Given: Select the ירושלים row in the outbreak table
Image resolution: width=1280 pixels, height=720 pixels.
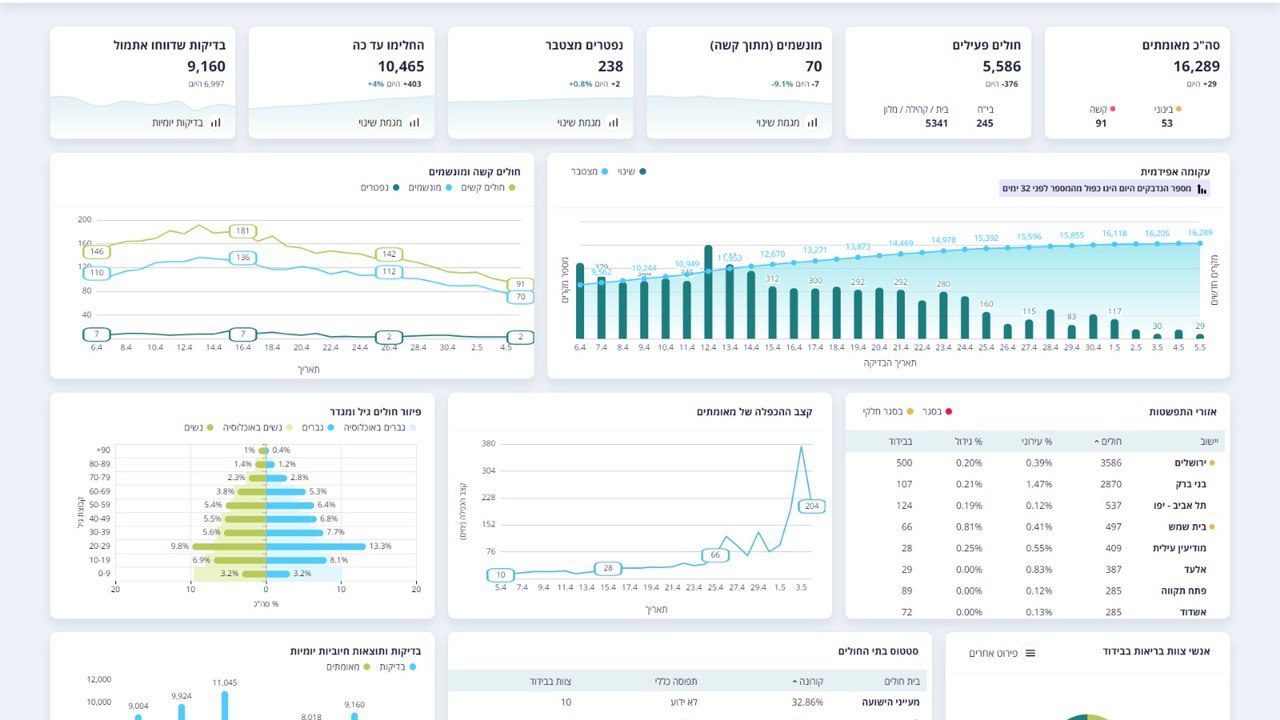Looking at the screenshot, I should [1037, 463].
